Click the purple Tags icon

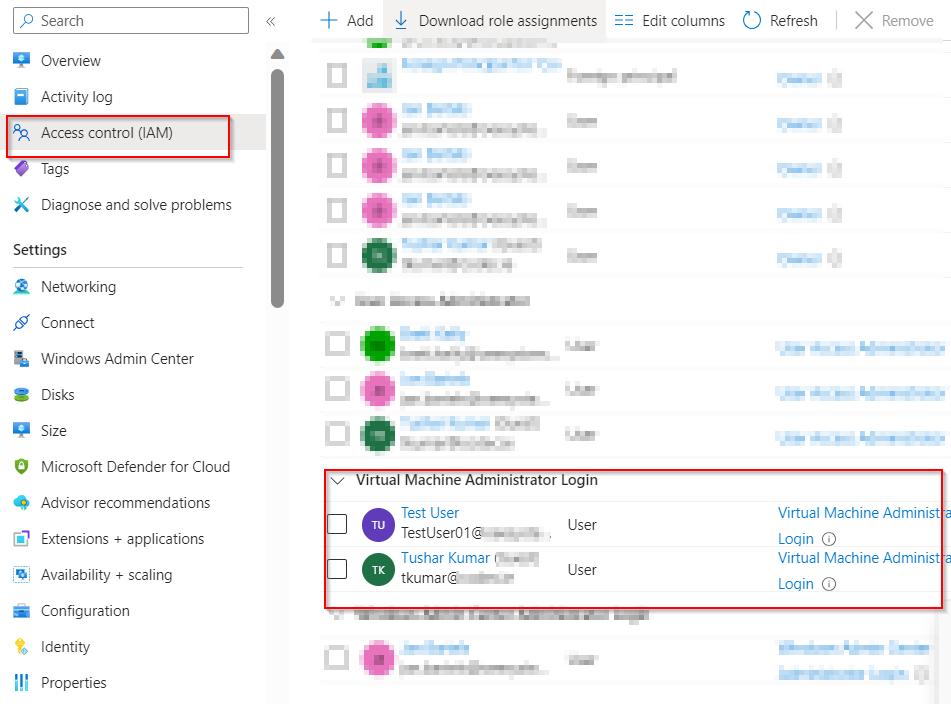click(x=22, y=169)
